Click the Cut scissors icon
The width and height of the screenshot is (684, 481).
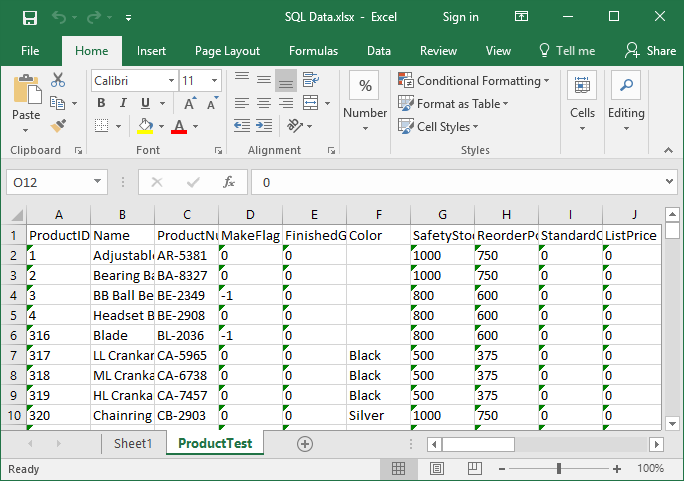58,81
